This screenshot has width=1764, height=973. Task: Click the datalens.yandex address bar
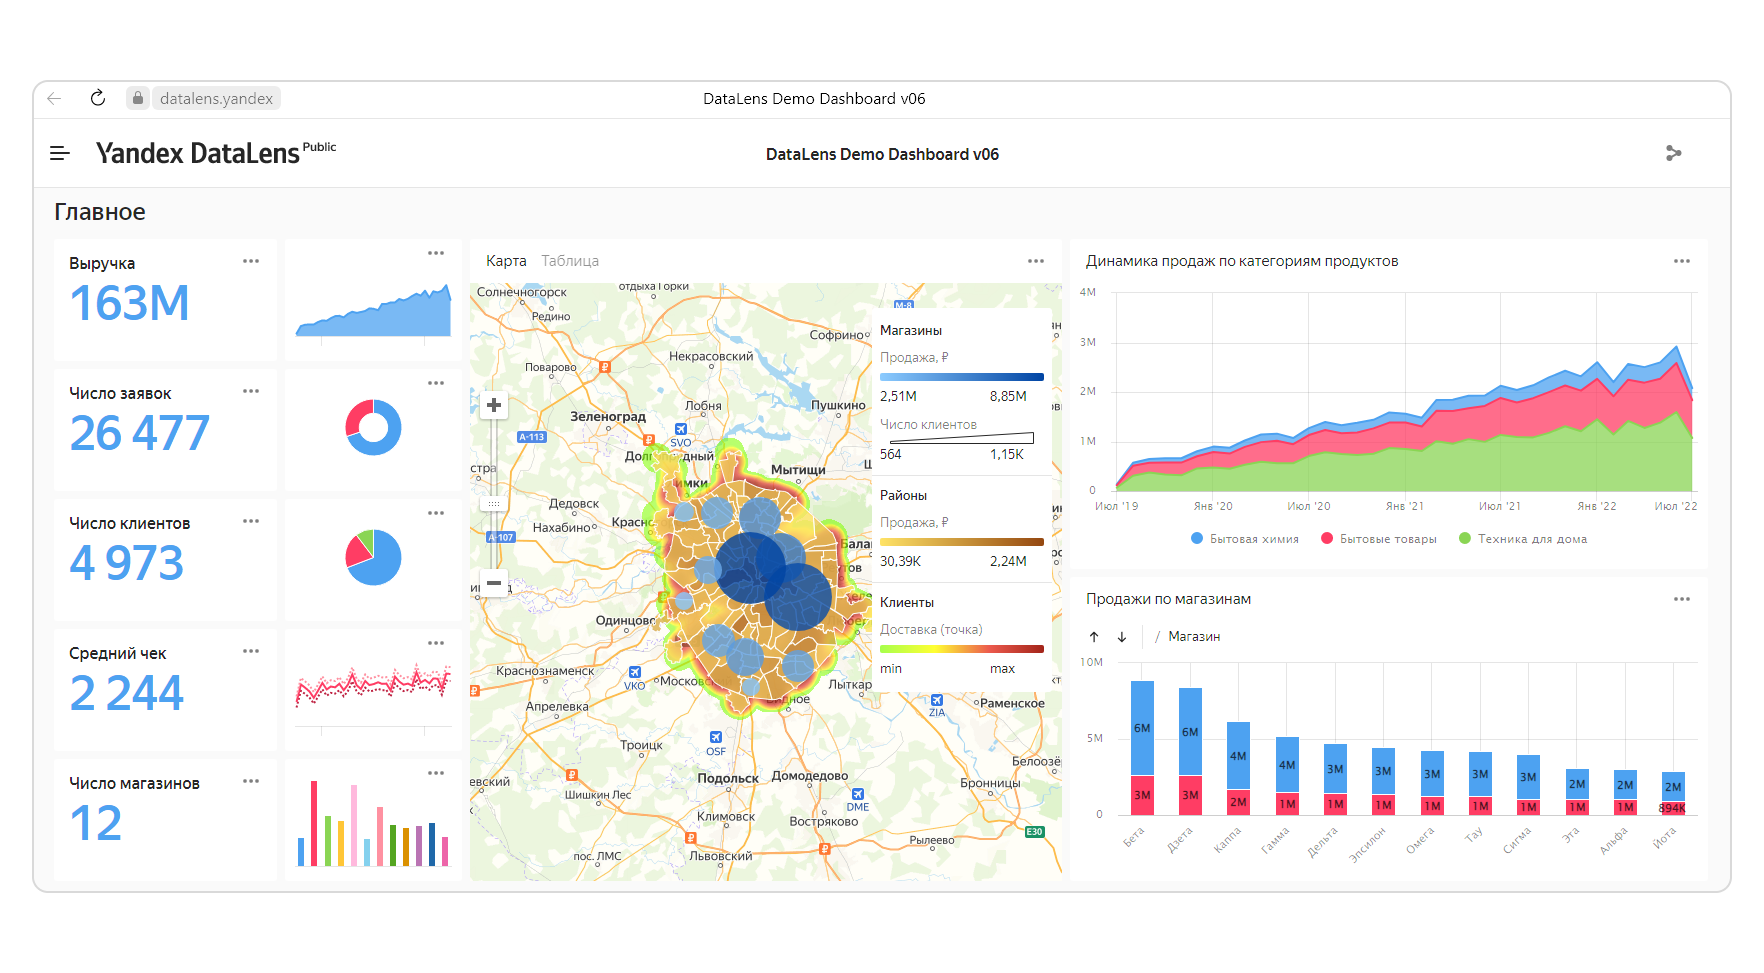click(216, 98)
